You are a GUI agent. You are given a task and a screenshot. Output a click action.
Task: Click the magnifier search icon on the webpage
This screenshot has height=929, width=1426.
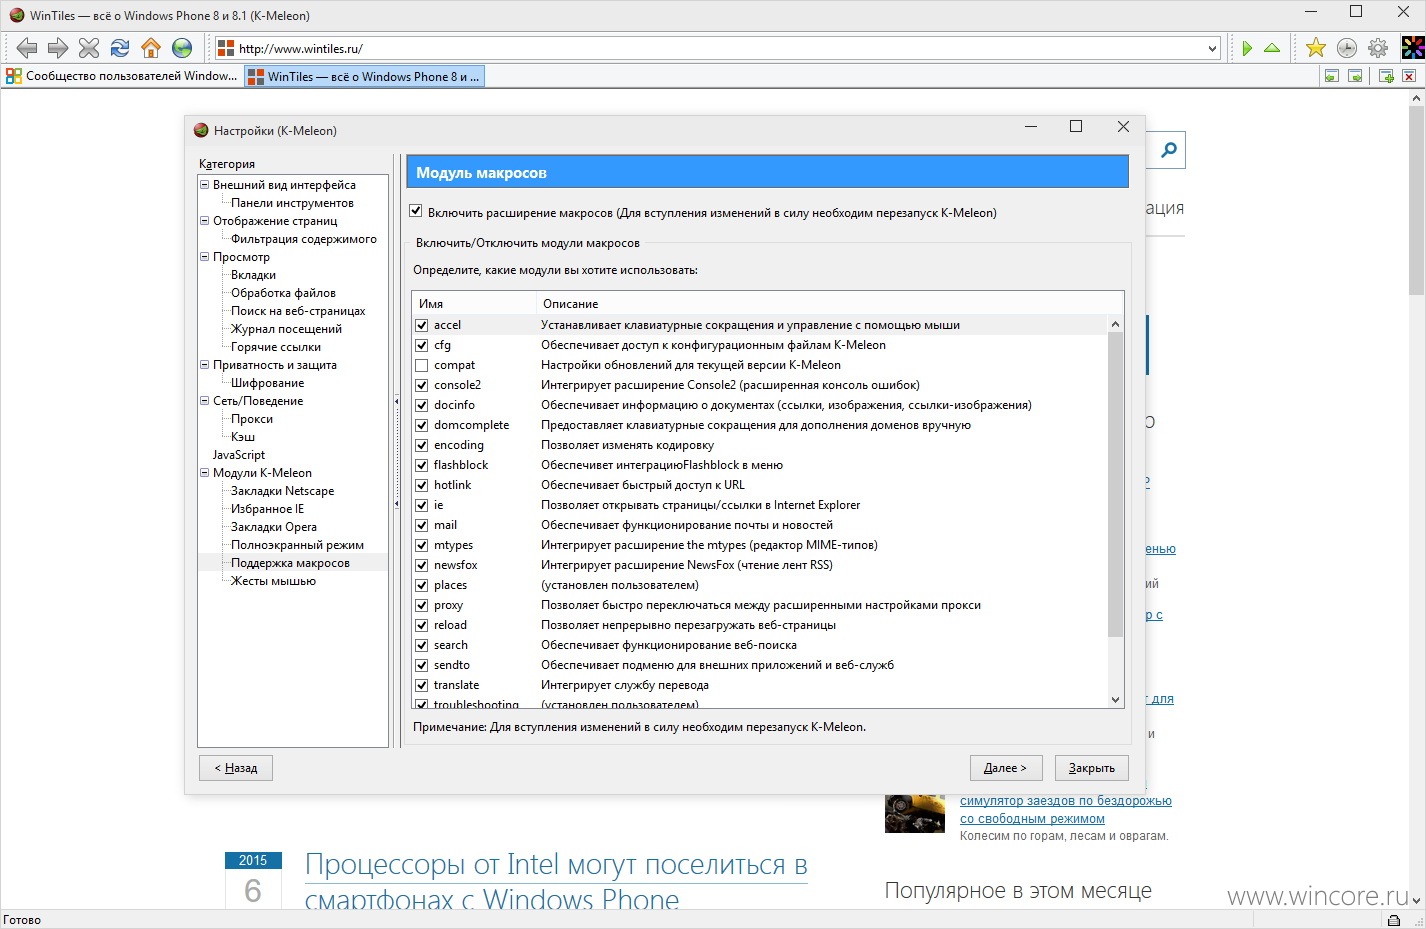click(1168, 150)
